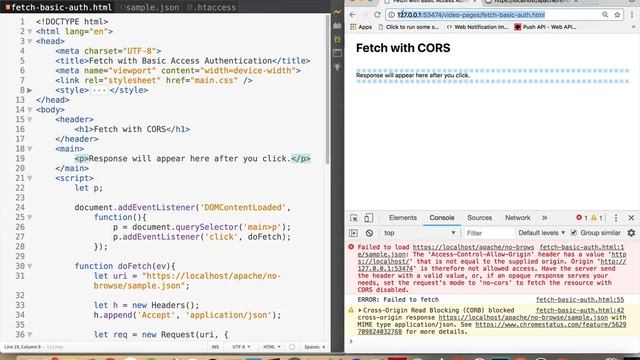Open the Click to run some s... bookmark

(409, 27)
